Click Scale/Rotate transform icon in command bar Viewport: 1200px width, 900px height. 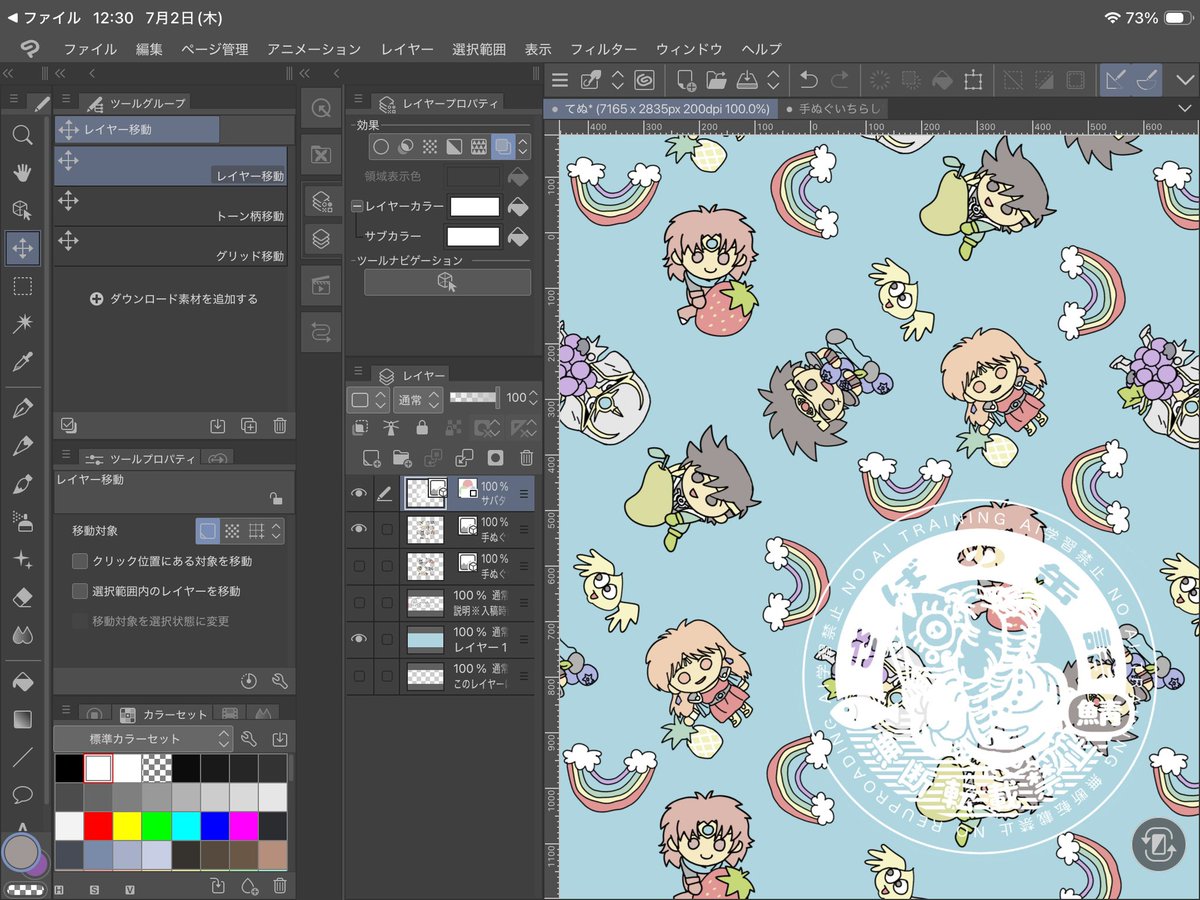pyautogui.click(x=972, y=81)
